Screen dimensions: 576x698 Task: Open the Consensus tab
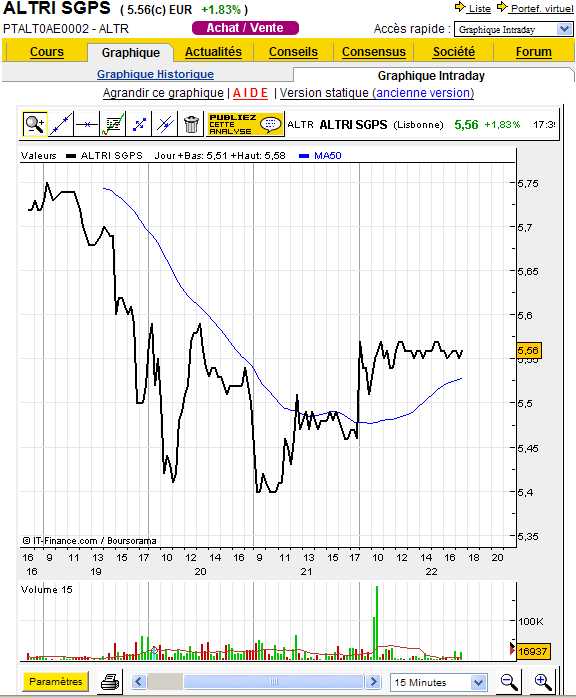[373, 52]
